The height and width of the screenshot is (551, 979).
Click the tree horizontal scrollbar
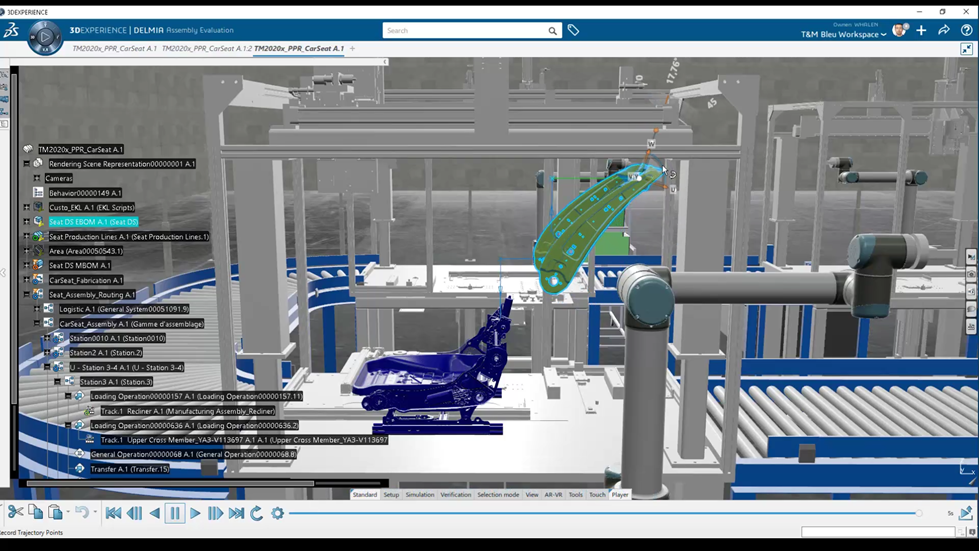tap(170, 484)
